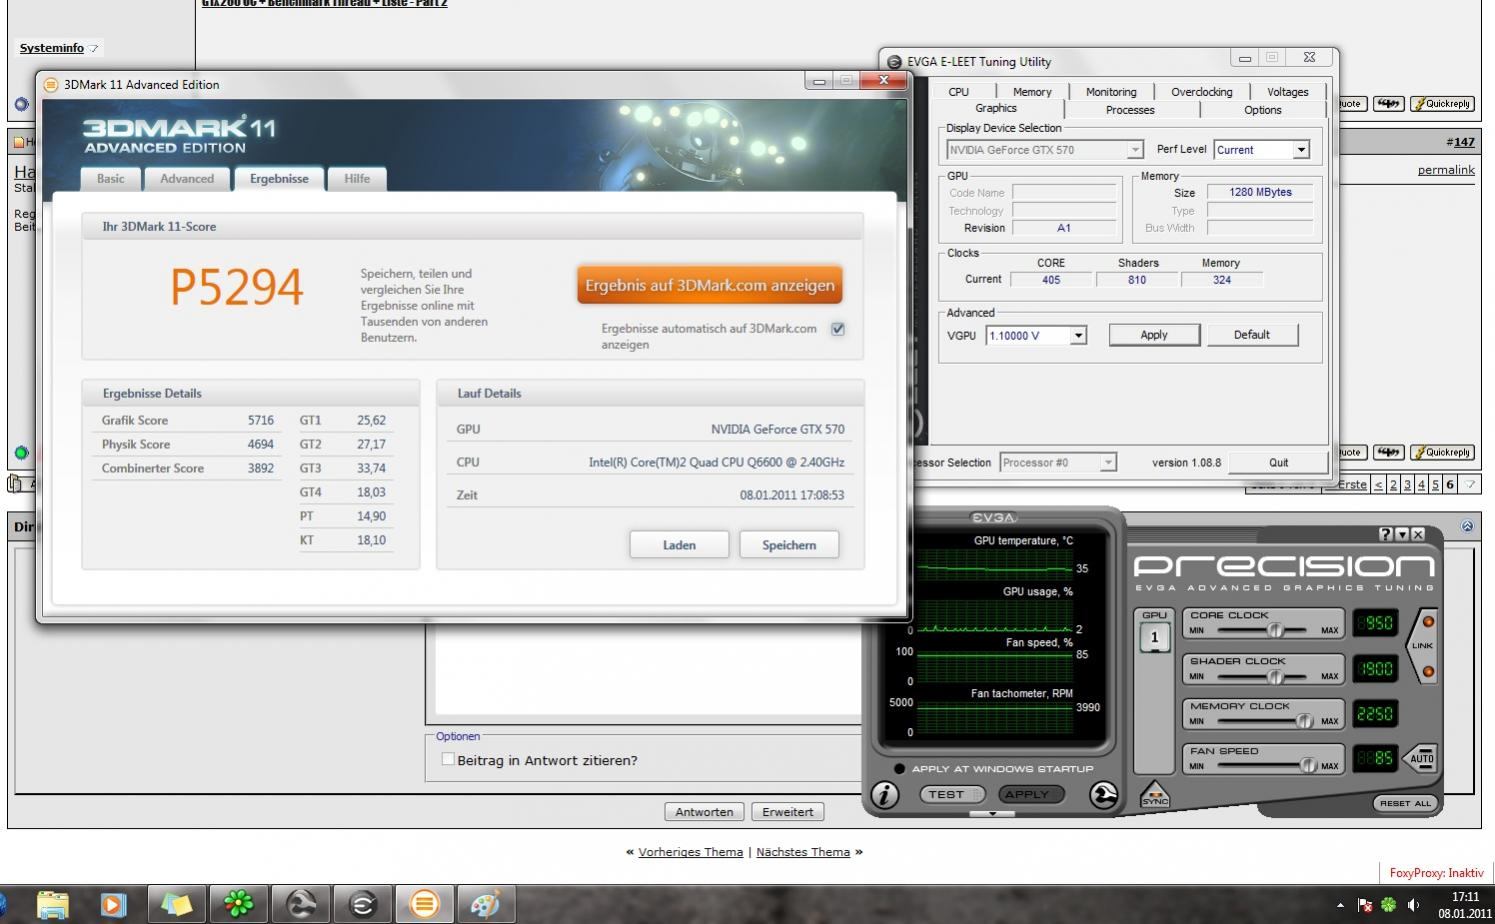The width and height of the screenshot is (1495, 924).
Task: Click Apply next to VGPU in E-LEET
Action: tap(1154, 335)
